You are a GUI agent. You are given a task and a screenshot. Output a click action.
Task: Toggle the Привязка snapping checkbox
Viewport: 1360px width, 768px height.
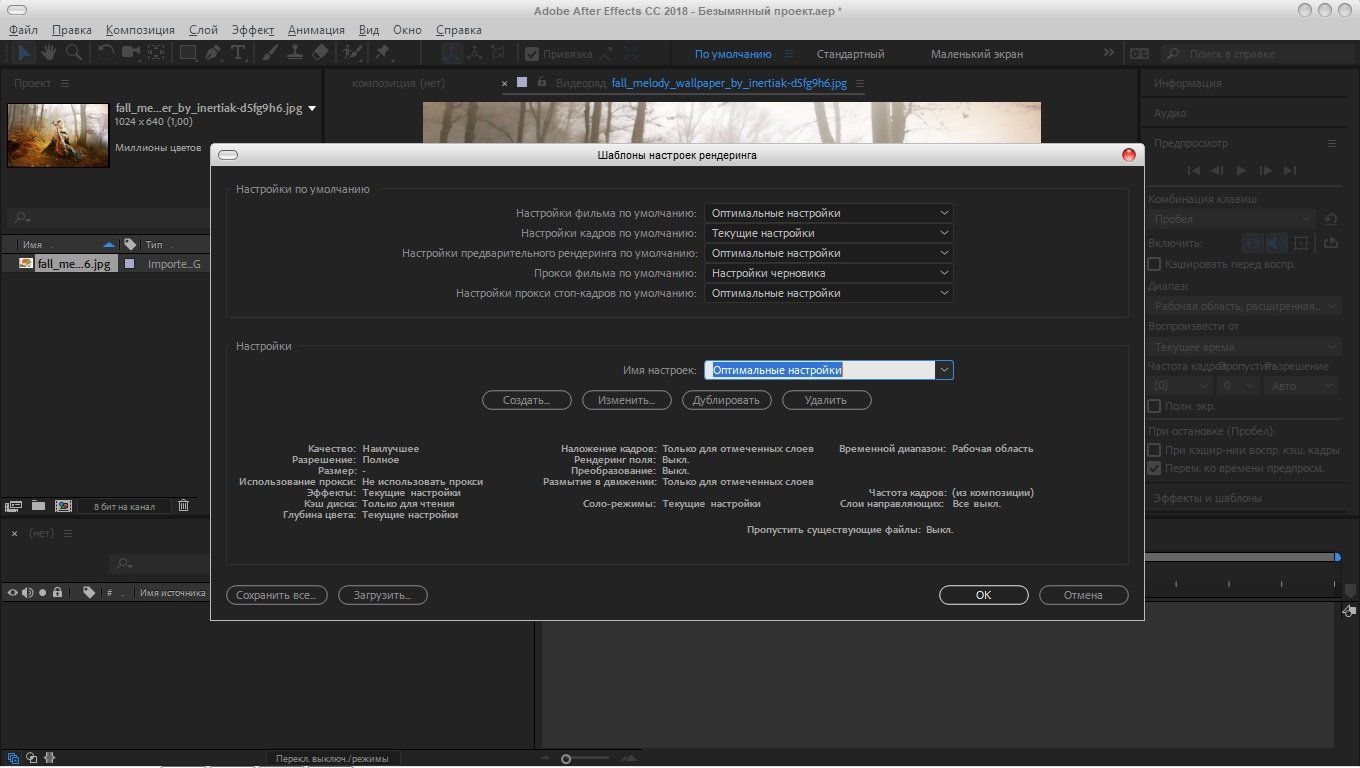pyautogui.click(x=533, y=54)
